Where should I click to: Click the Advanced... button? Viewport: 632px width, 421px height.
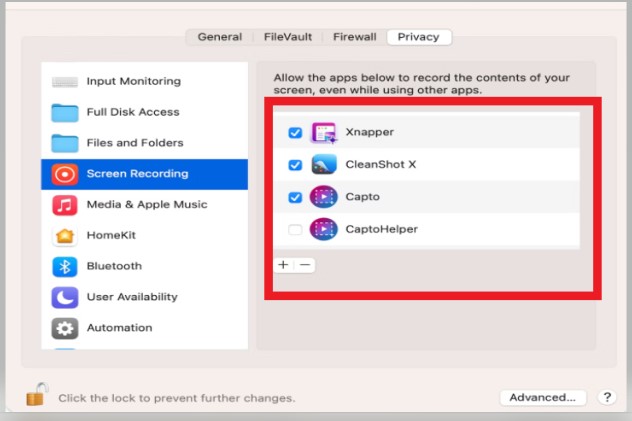[543, 398]
